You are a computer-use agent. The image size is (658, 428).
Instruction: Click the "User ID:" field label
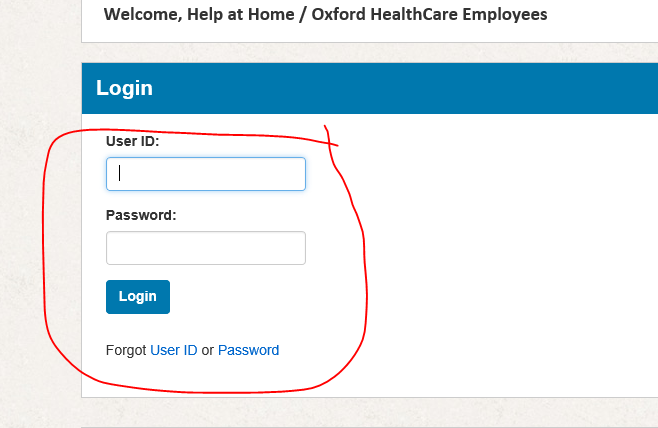click(133, 141)
